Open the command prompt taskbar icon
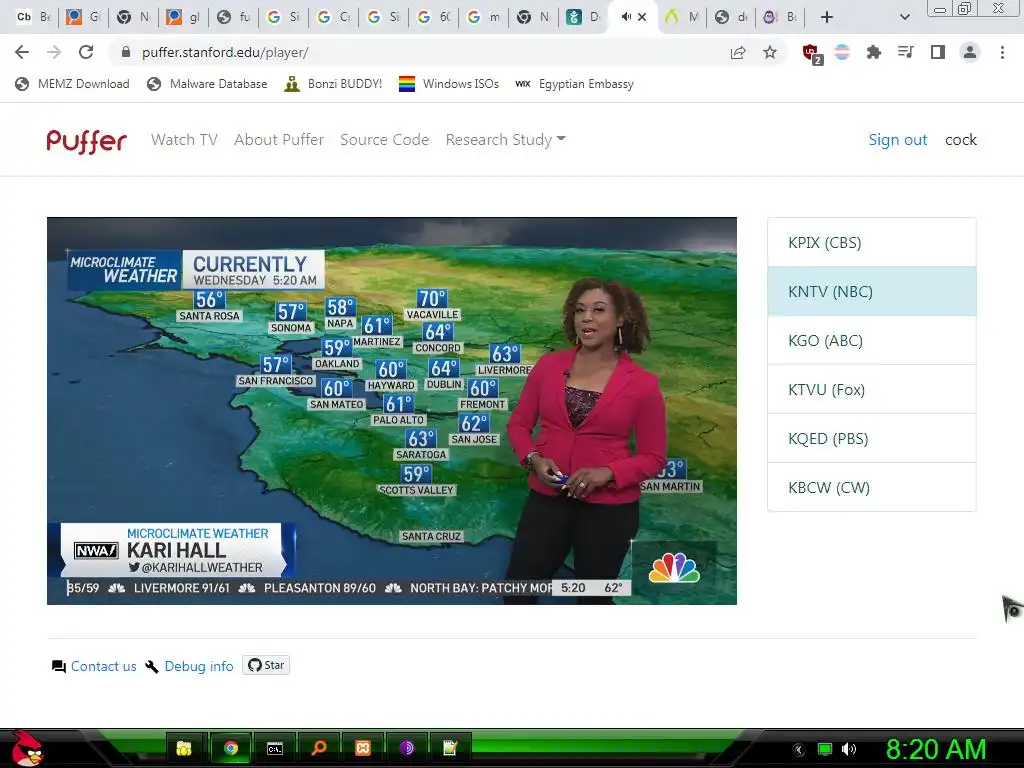This screenshot has height=768, width=1024. [275, 748]
